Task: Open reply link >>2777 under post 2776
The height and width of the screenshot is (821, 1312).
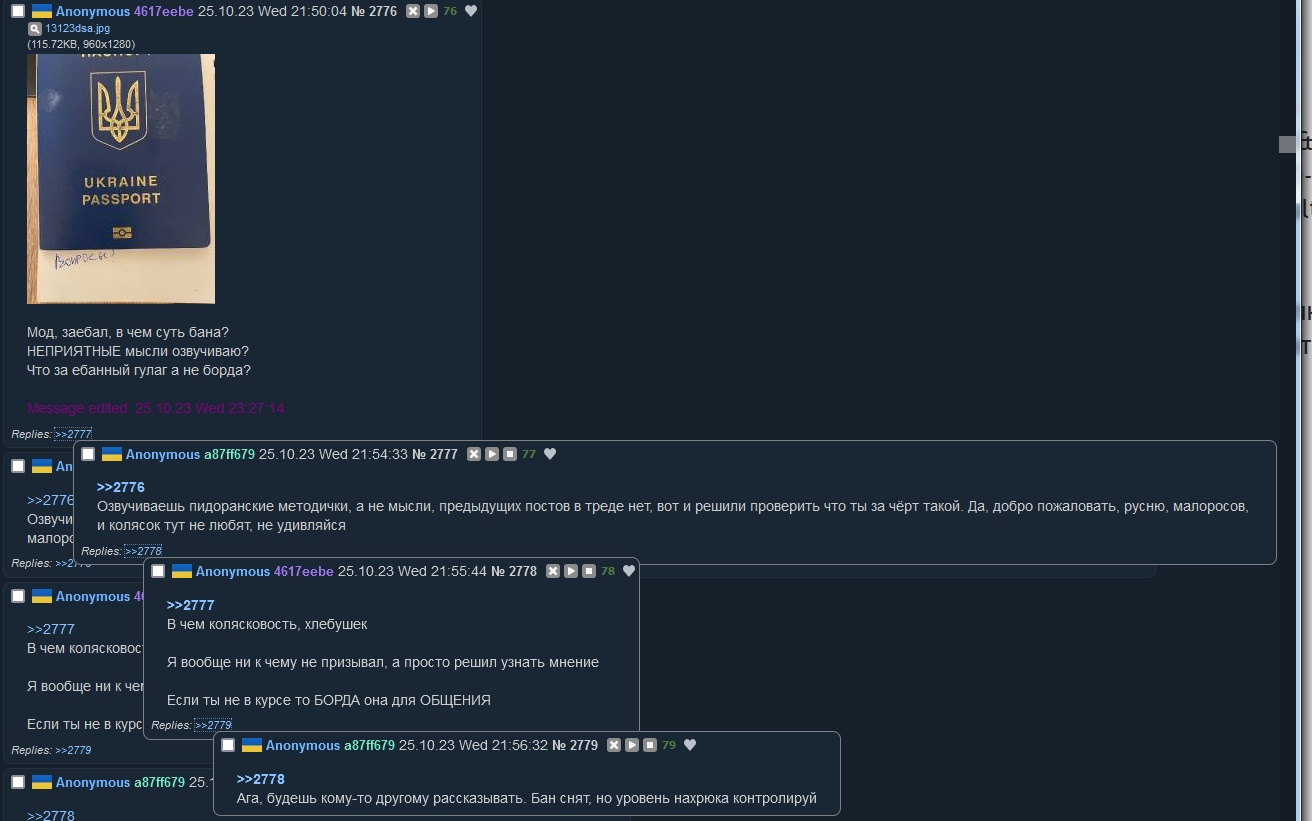Action: (x=72, y=434)
